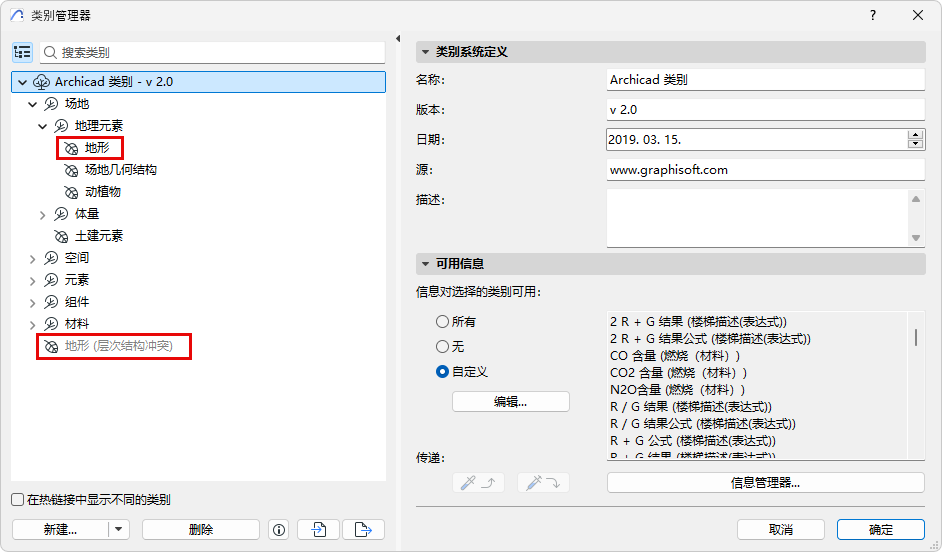
Task: Toggle the tree view mode icon beside search
Action: (x=22, y=52)
